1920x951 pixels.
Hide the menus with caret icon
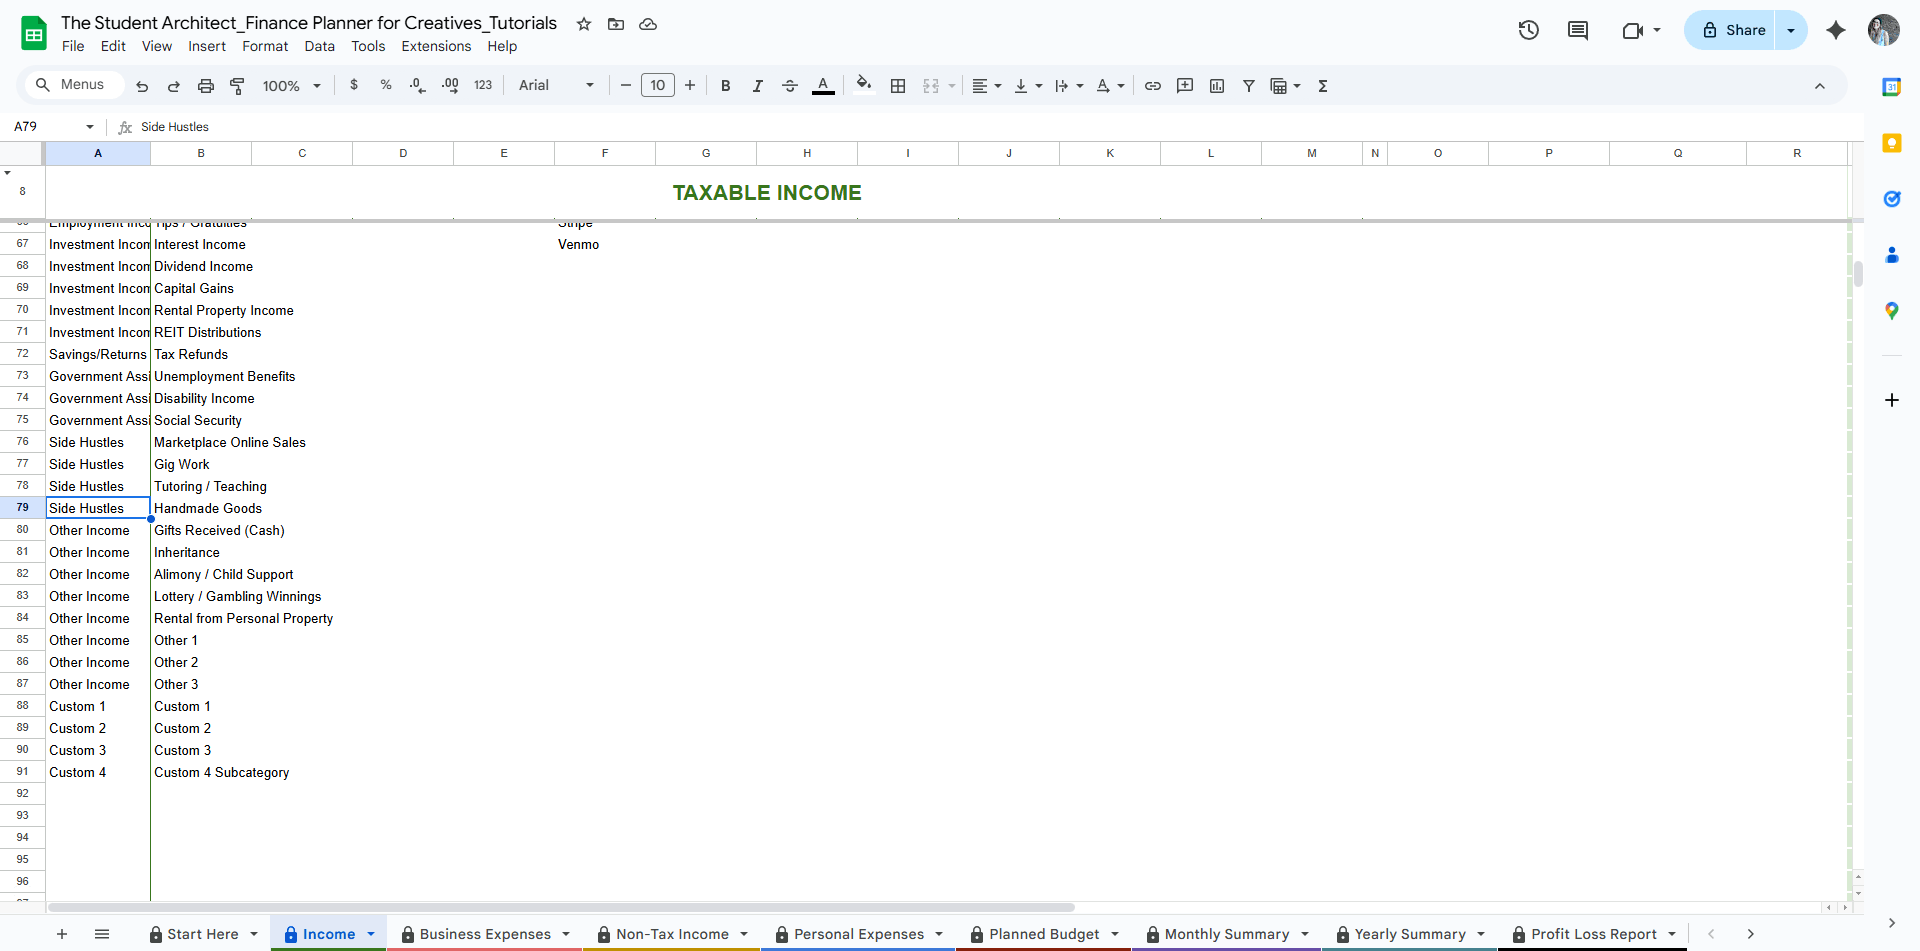click(1820, 86)
